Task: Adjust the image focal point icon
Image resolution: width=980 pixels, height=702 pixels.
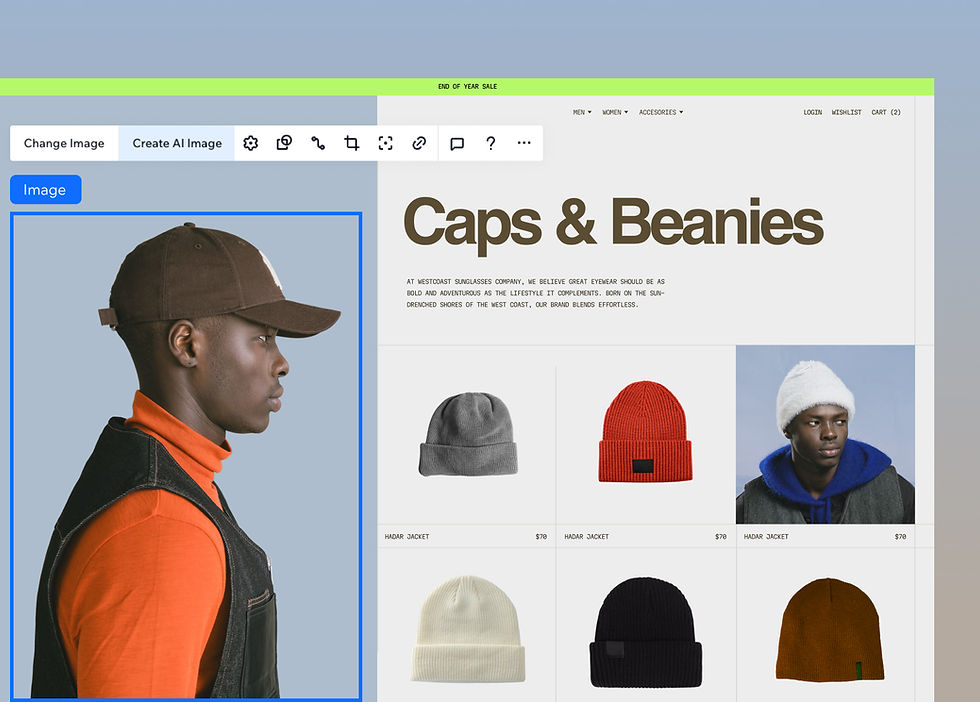Action: [385, 143]
